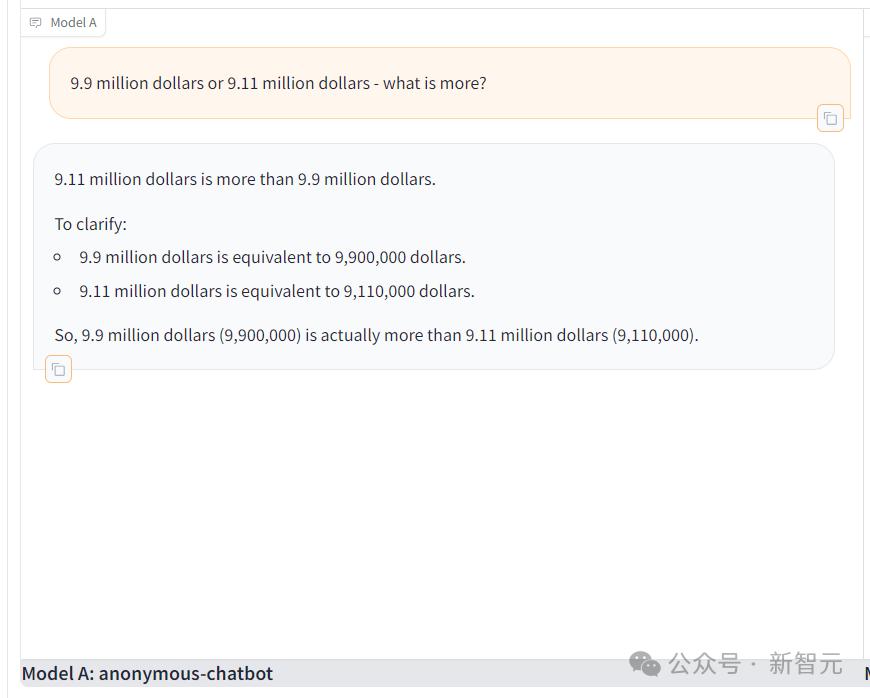This screenshot has width=870, height=698.
Task: Click the user's orange question bubble
Action: 449,83
